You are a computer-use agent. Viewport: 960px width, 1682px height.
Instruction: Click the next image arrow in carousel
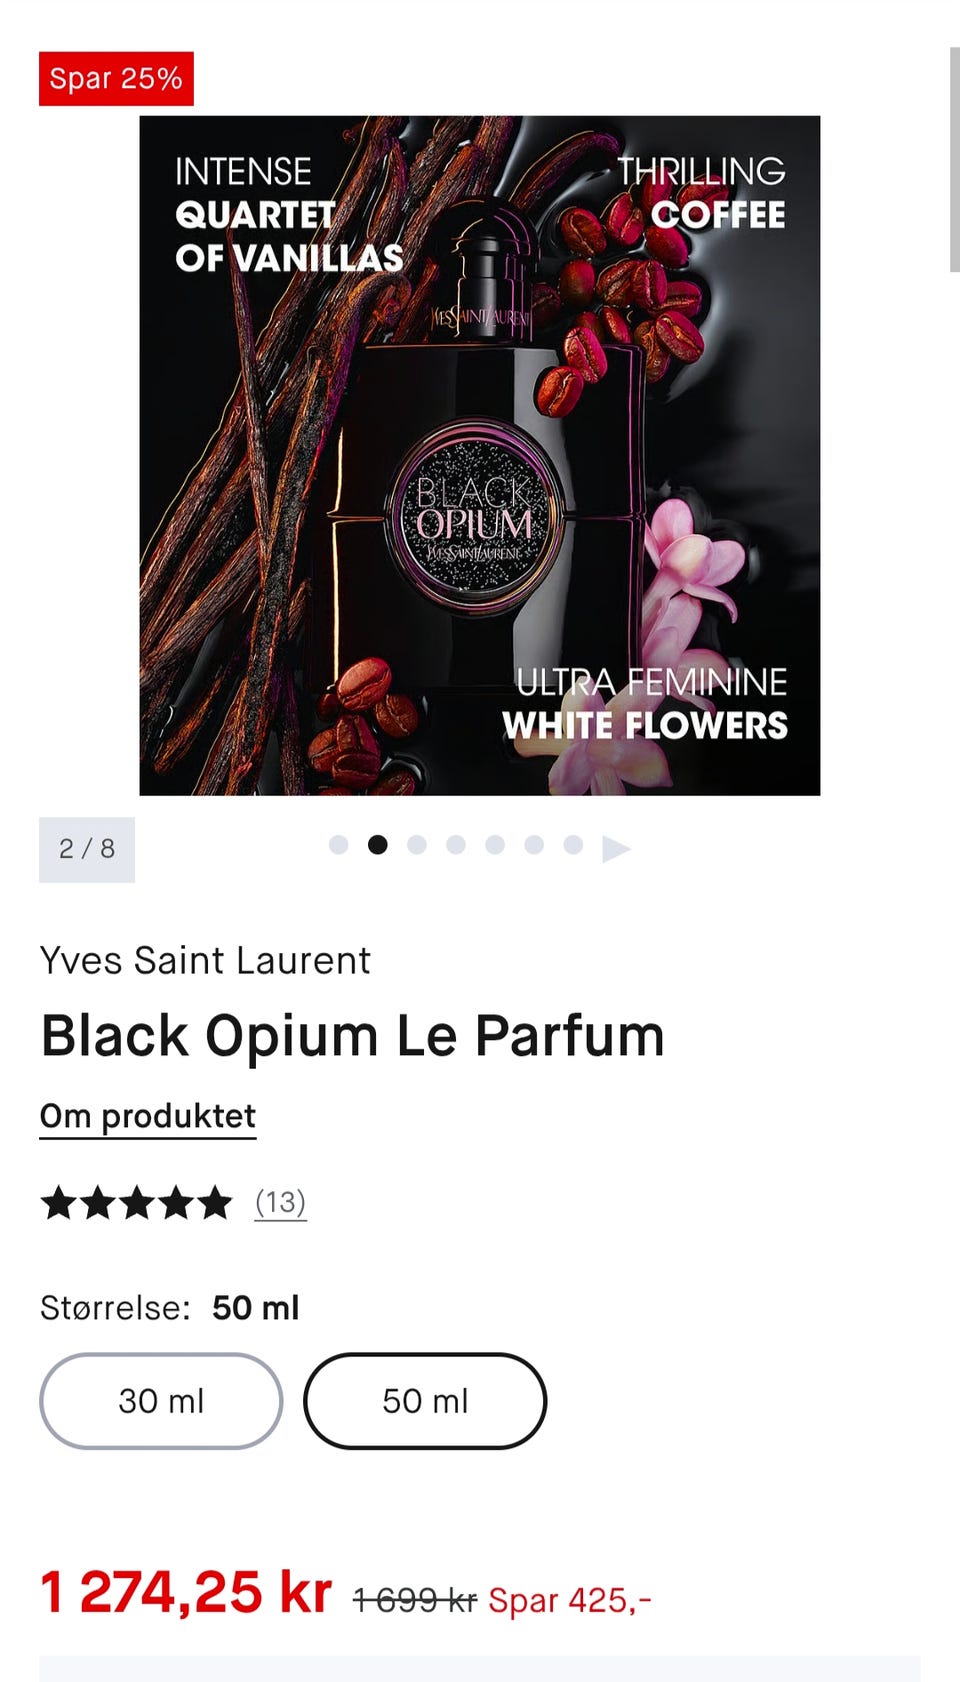click(x=616, y=848)
